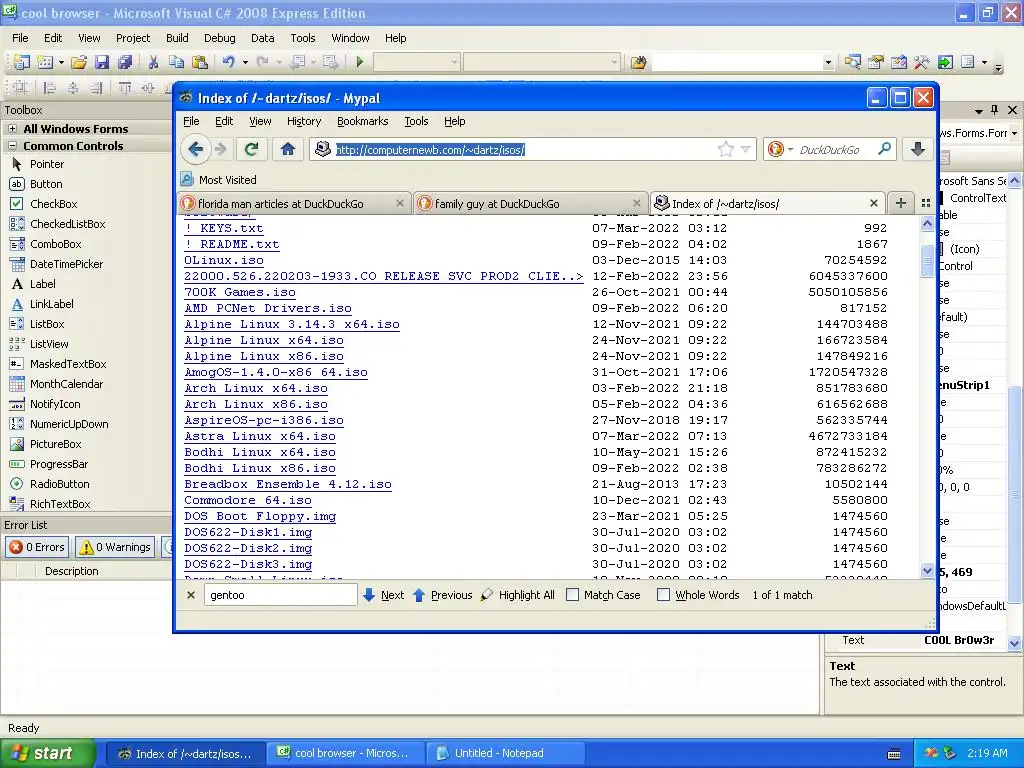The height and width of the screenshot is (768, 1024).
Task: Open the 700K Games.iso link
Action: [240, 292]
